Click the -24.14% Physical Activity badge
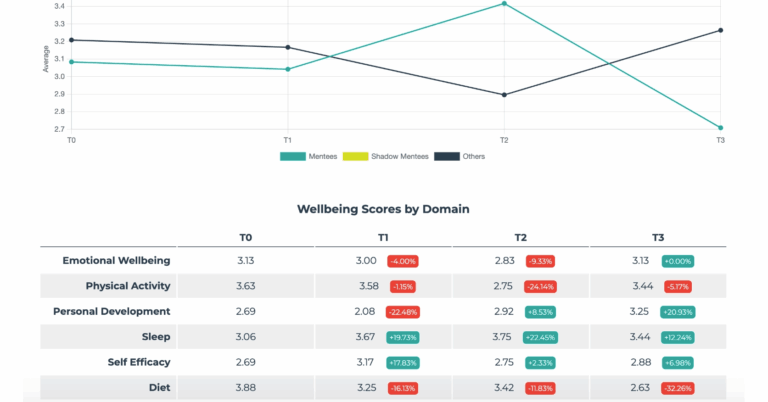 [x=540, y=286]
